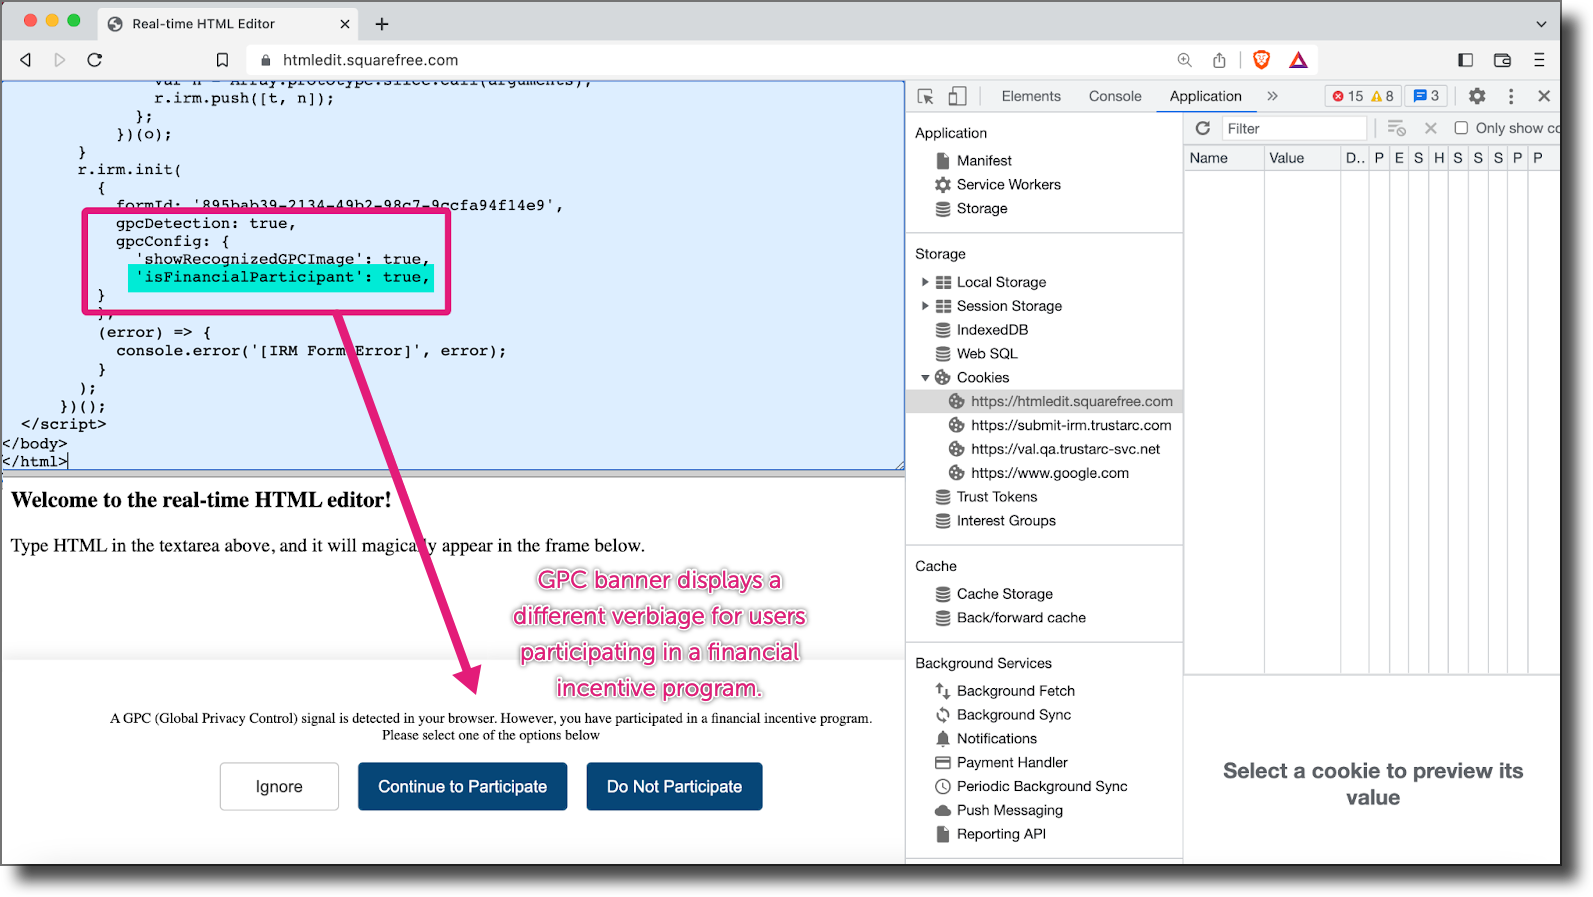Open the DevTools three-dot menu

[1511, 96]
